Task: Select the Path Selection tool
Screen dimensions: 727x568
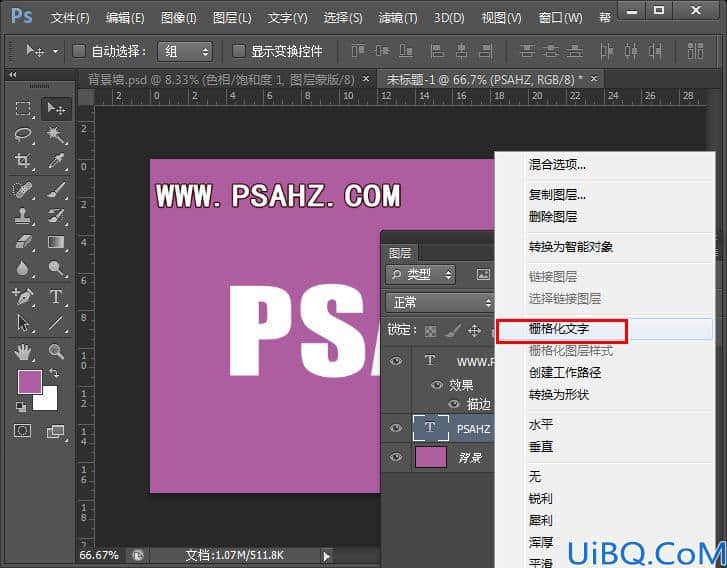Action: tap(23, 323)
